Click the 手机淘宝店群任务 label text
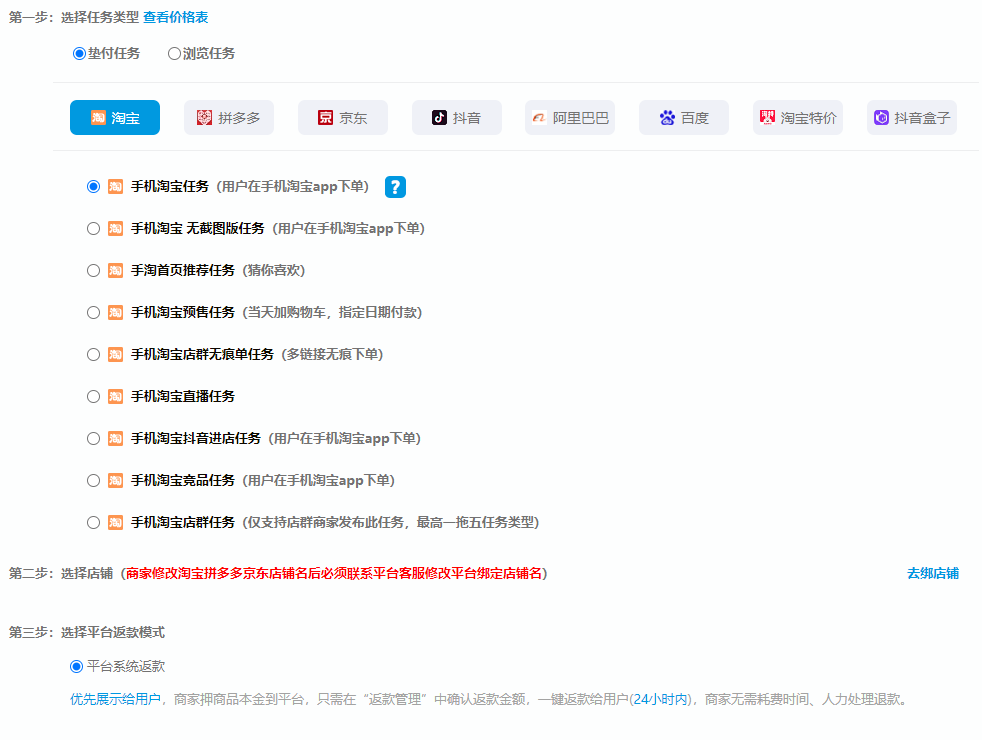Viewport: 982px width, 740px height. pyautogui.click(x=183, y=522)
